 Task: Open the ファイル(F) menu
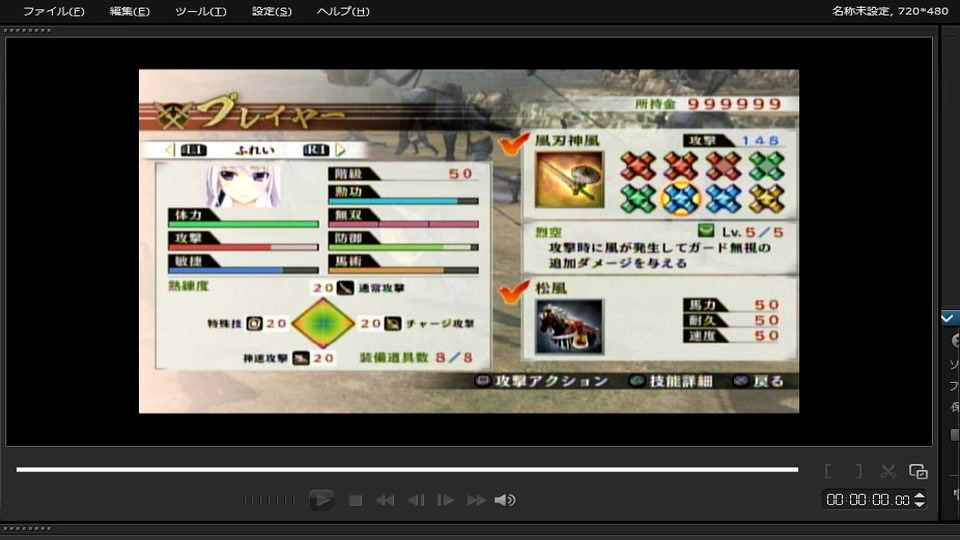pyautogui.click(x=53, y=11)
